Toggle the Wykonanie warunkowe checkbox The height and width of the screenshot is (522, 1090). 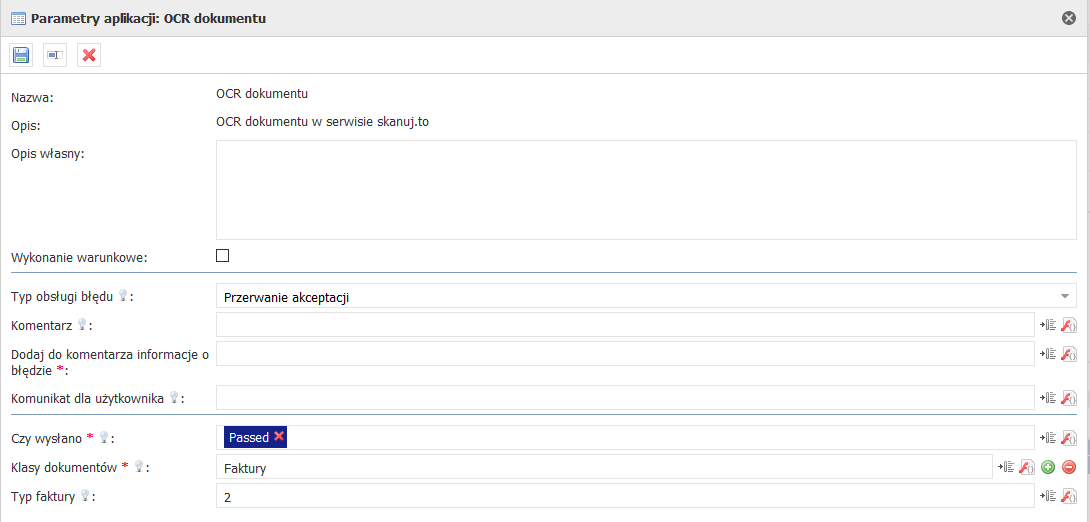tap(223, 256)
